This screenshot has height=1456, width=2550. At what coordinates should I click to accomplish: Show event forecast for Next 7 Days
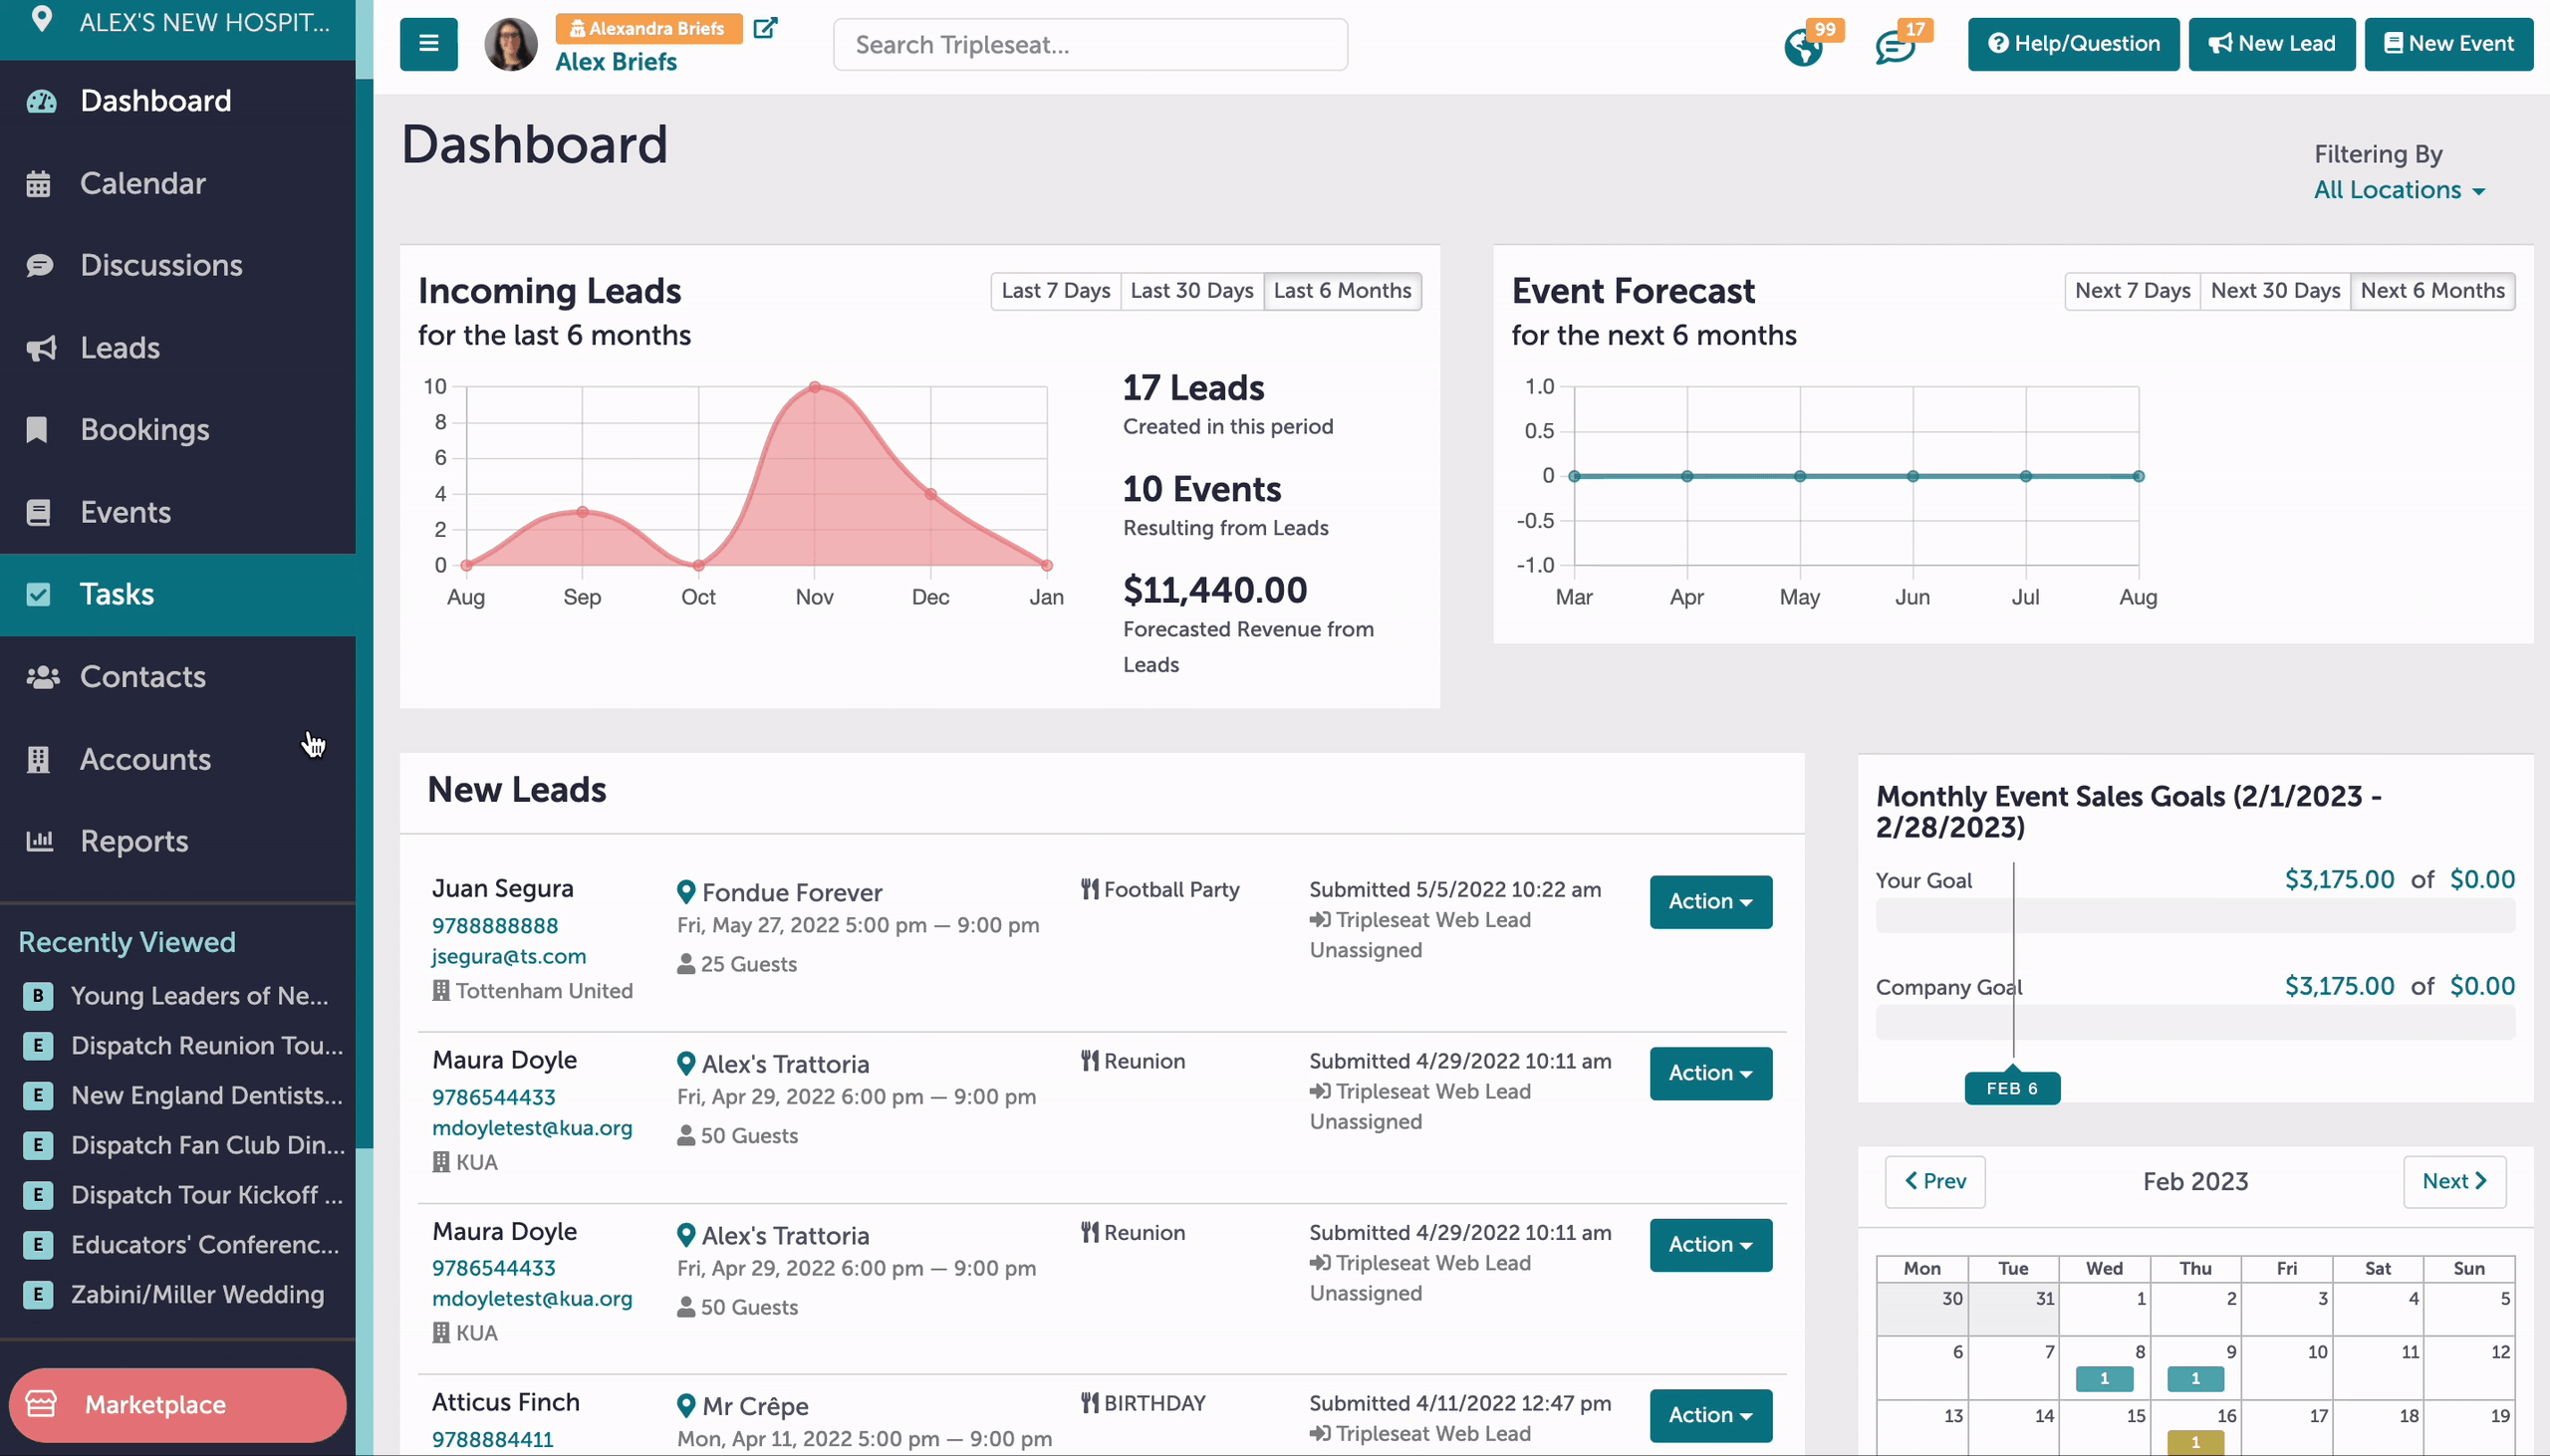coord(2132,291)
